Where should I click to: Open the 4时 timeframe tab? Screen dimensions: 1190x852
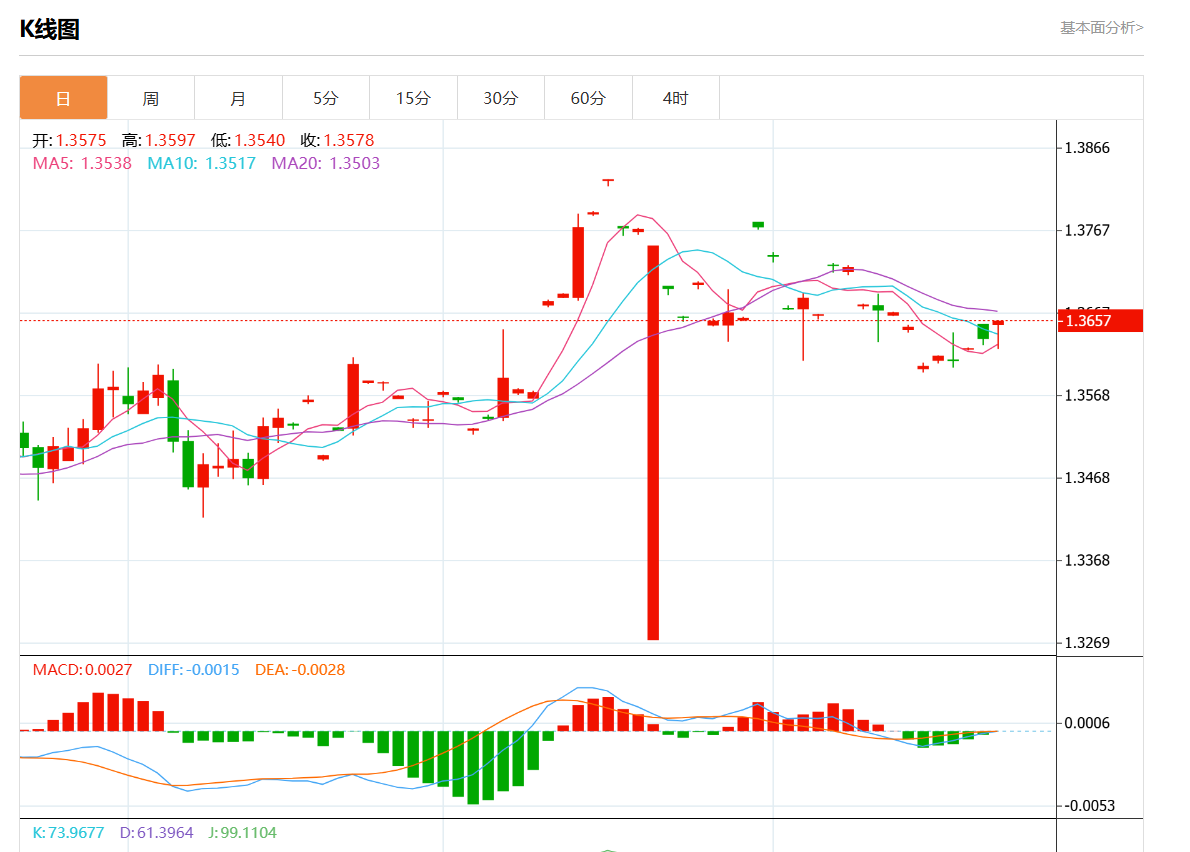point(675,98)
